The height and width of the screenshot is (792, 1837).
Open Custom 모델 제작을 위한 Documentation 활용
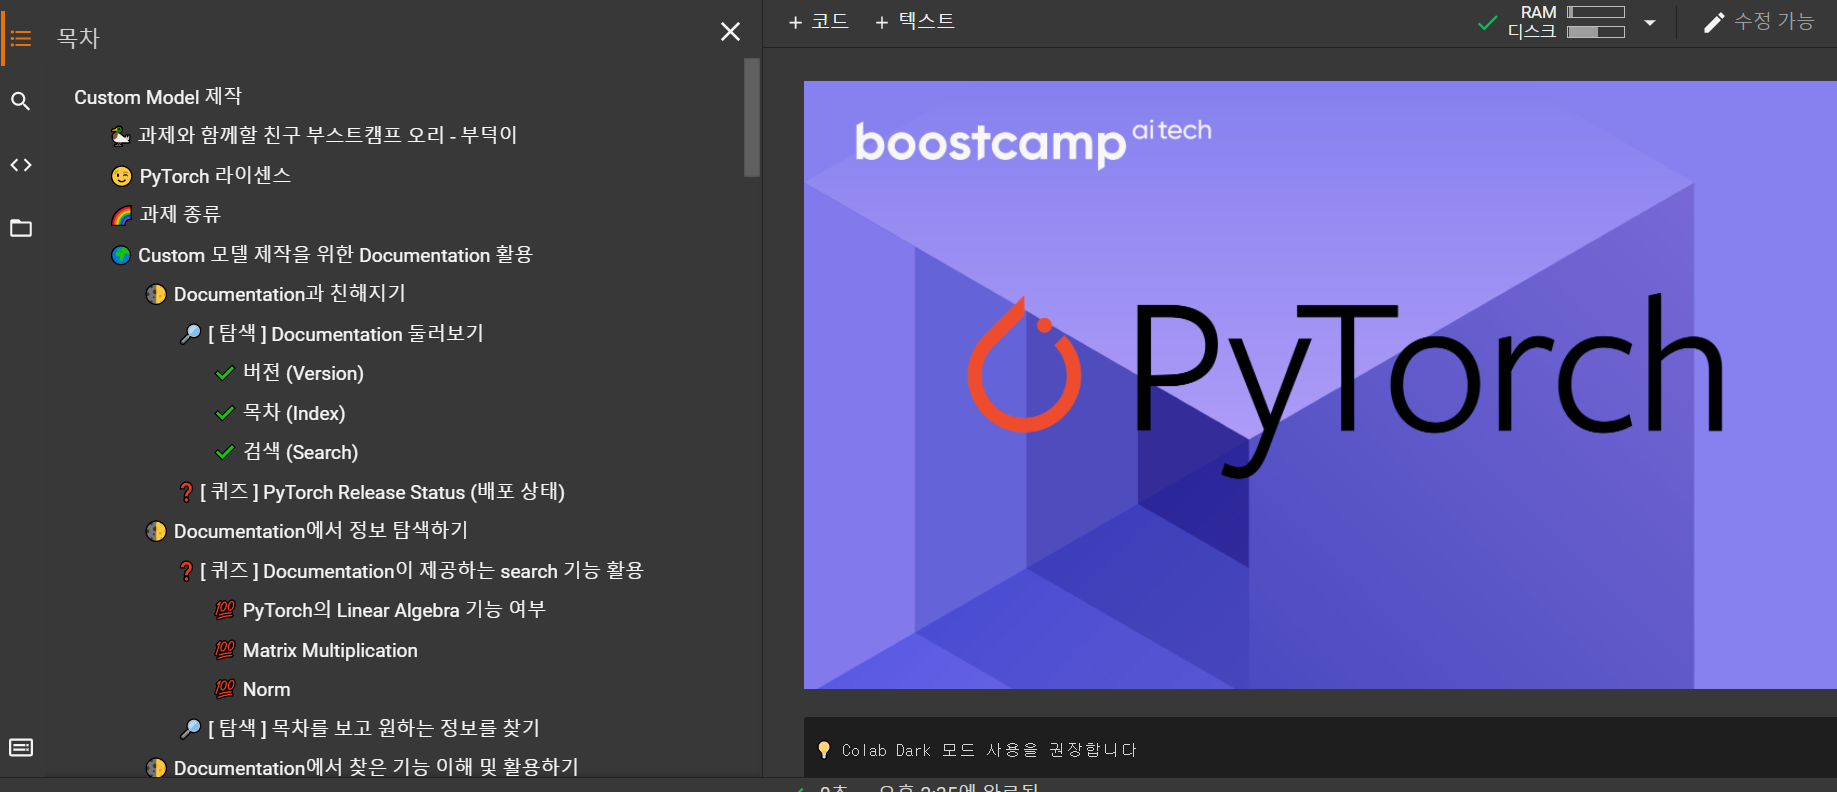pyautogui.click(x=321, y=255)
